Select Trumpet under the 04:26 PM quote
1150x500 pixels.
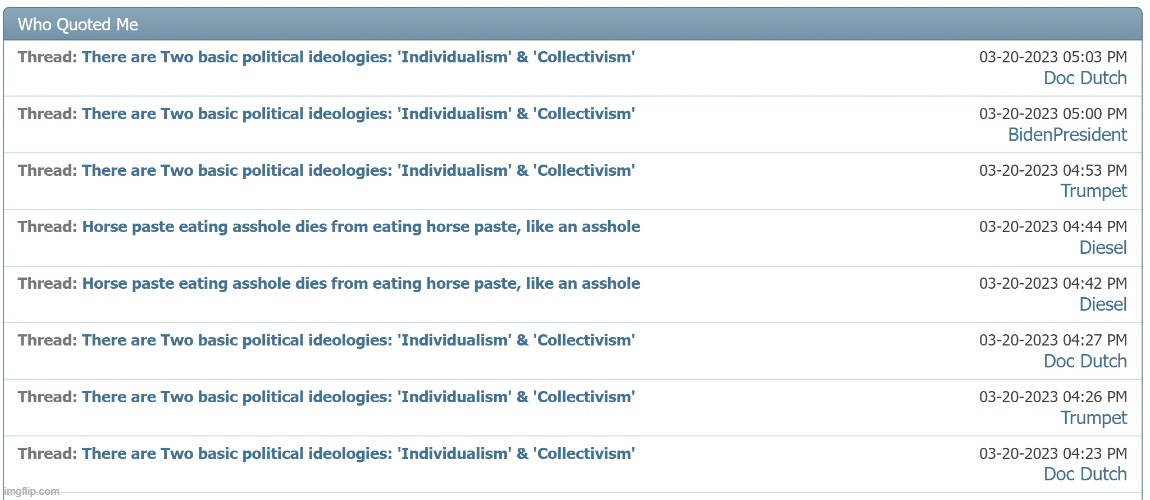point(1093,418)
